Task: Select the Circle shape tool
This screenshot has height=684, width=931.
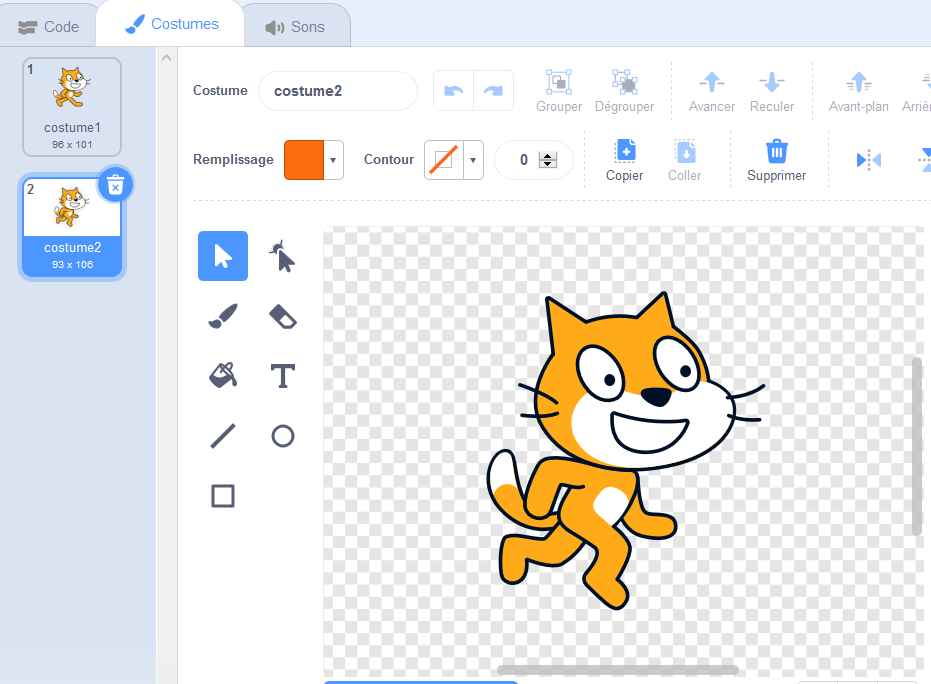Action: pyautogui.click(x=283, y=436)
